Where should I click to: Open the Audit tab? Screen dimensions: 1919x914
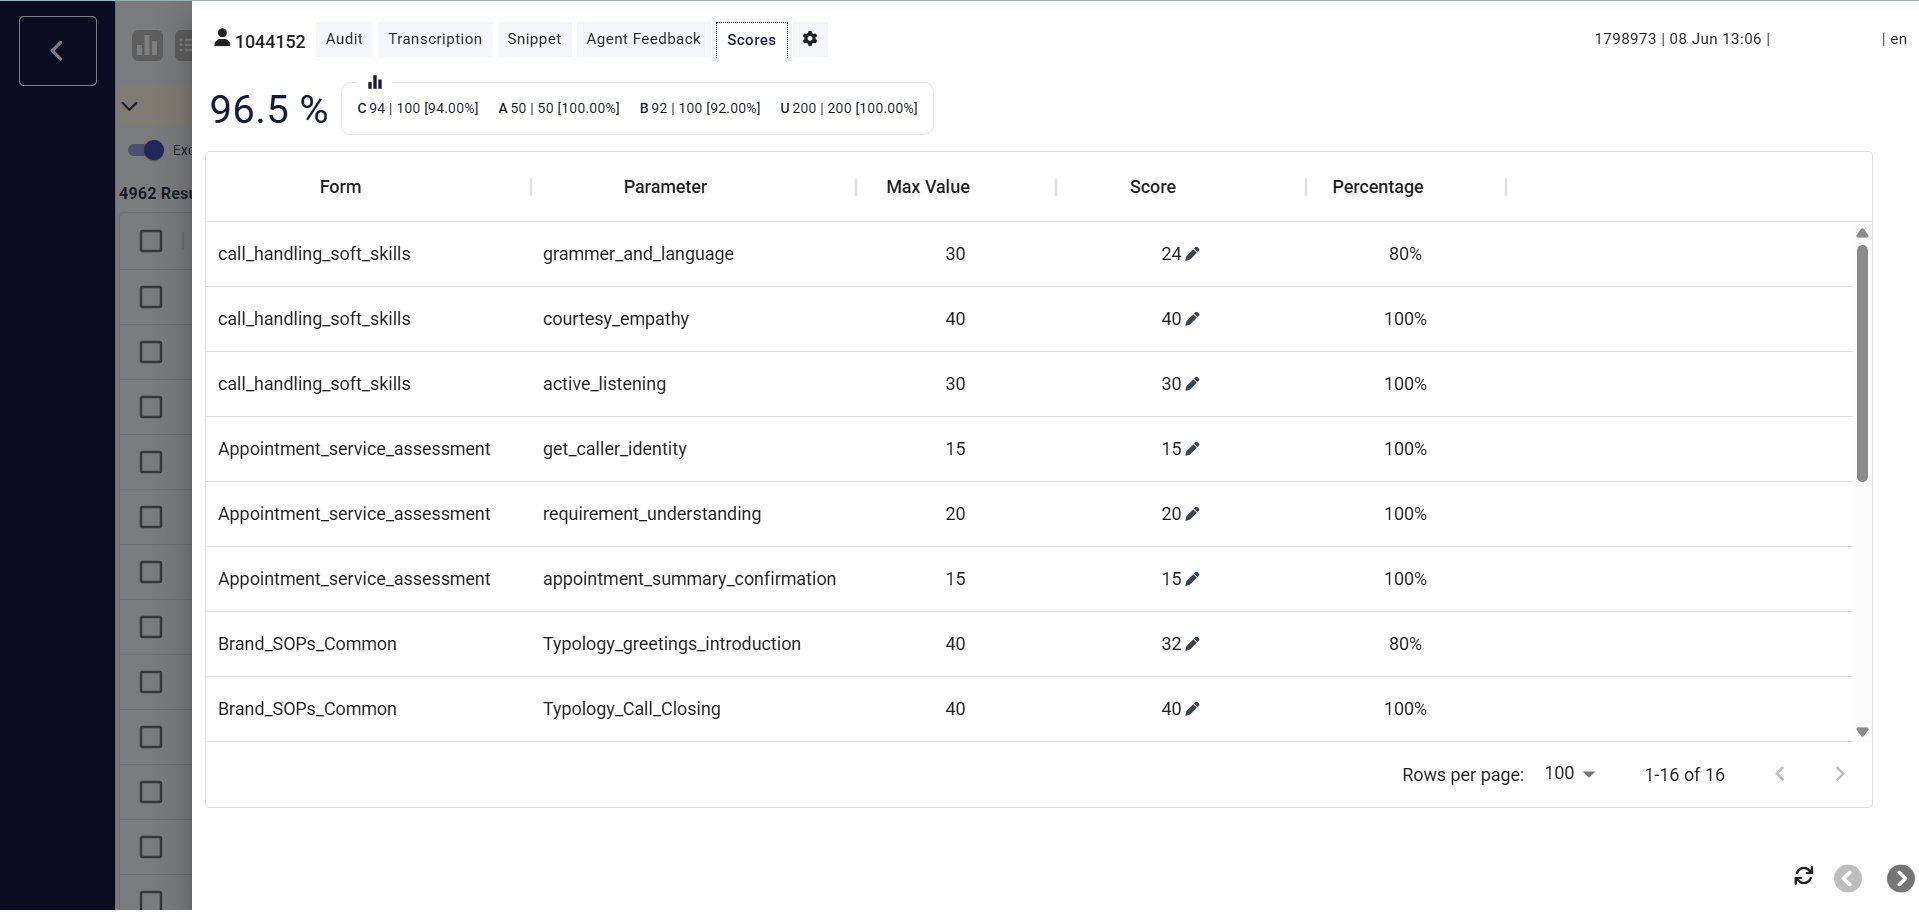(x=344, y=39)
